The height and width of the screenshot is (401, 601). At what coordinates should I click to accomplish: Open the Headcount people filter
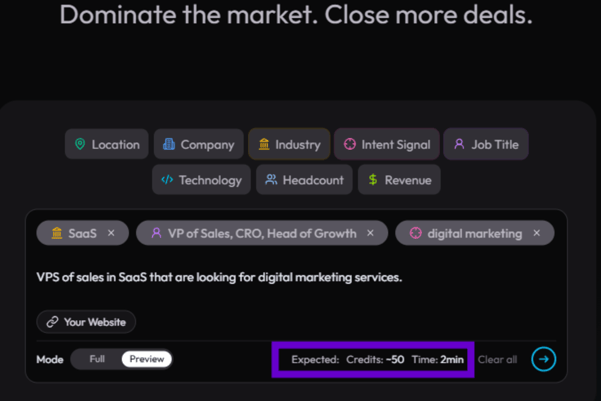click(304, 180)
